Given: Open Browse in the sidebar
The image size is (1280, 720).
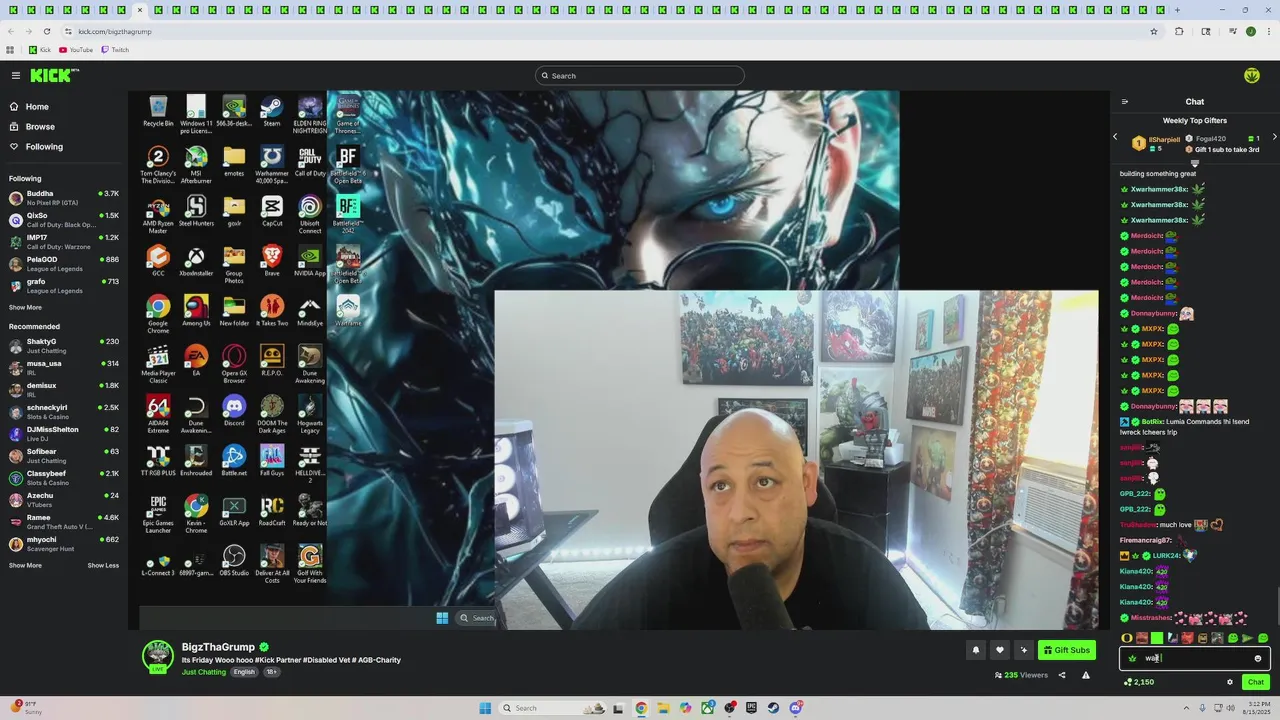Looking at the screenshot, I should point(64,127).
